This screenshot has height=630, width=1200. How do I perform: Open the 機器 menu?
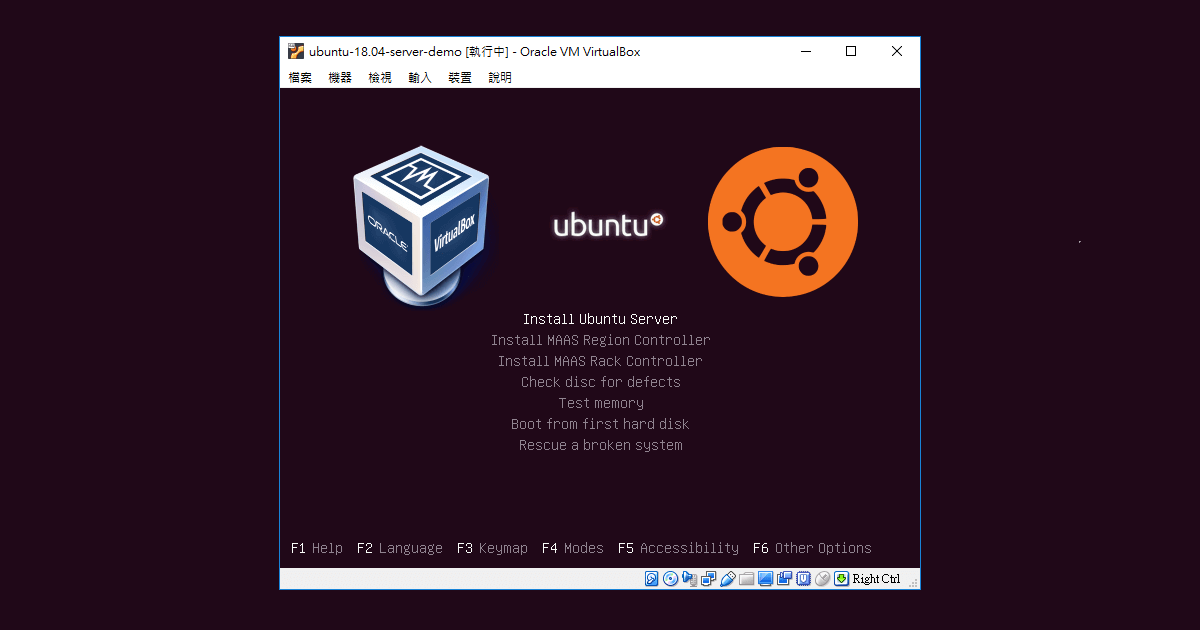click(340, 77)
